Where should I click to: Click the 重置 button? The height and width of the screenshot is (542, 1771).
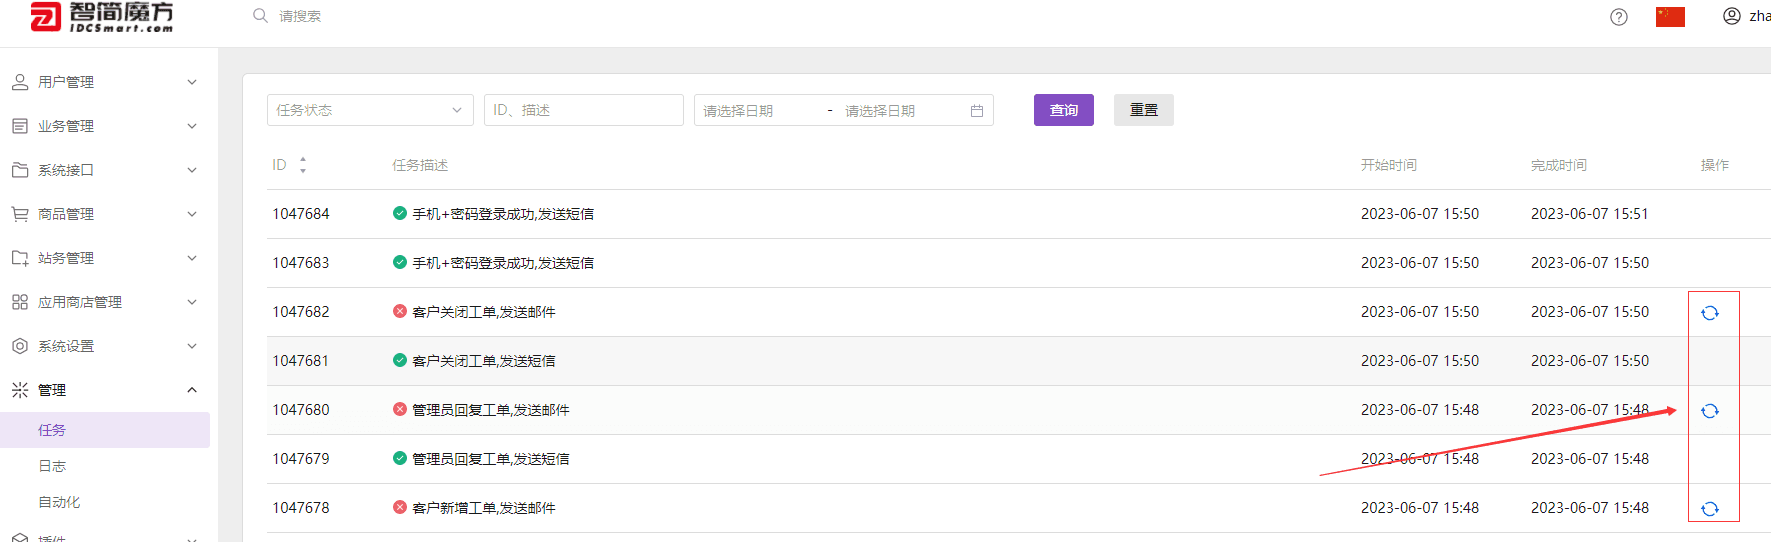[x=1144, y=110]
